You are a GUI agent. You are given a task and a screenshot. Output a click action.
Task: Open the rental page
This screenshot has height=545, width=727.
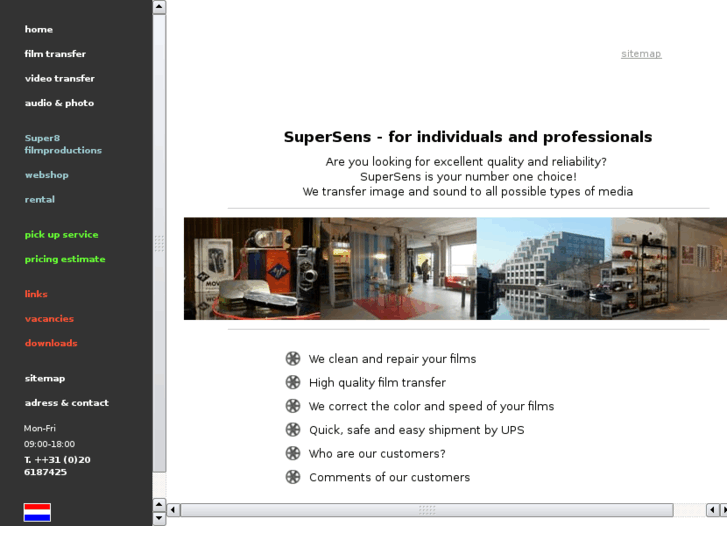tap(39, 199)
